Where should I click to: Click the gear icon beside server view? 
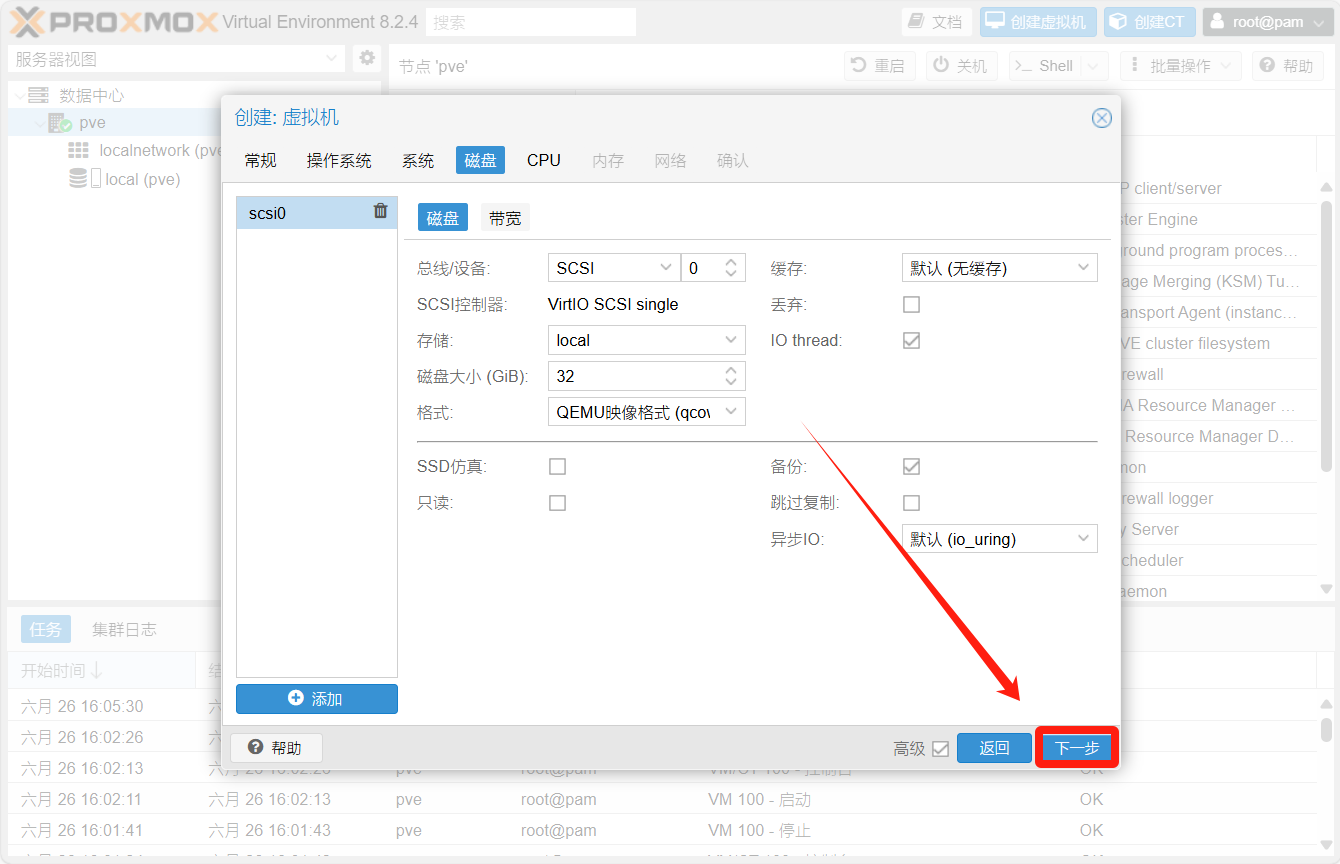point(367,59)
